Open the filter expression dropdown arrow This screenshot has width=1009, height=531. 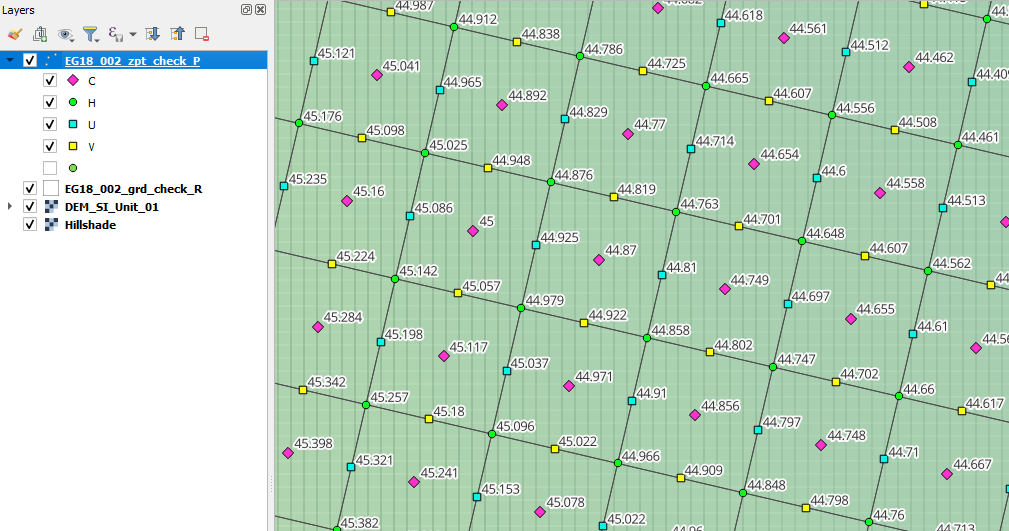[132, 35]
